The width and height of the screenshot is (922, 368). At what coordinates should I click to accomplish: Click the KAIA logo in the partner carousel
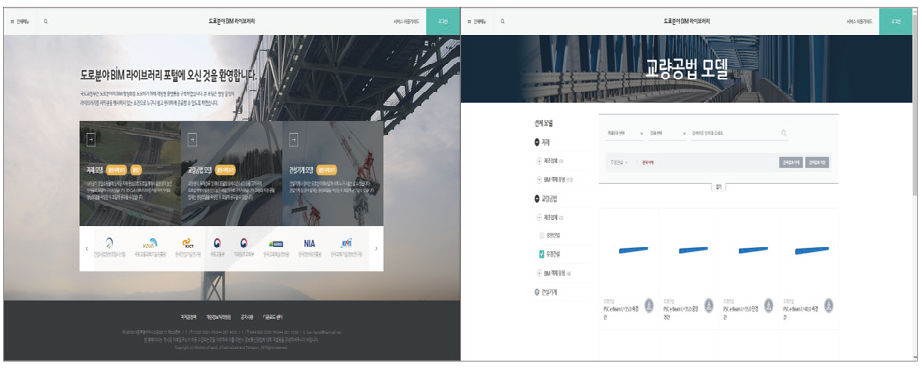(x=149, y=243)
